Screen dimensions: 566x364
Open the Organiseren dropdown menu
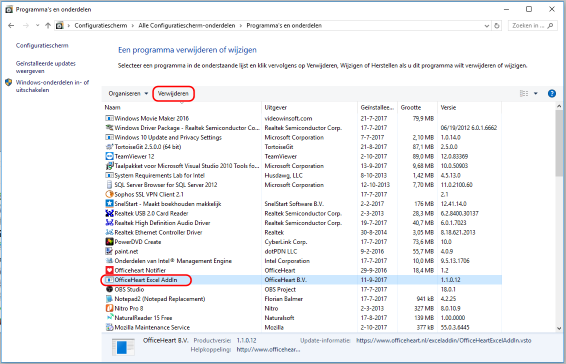128,94
